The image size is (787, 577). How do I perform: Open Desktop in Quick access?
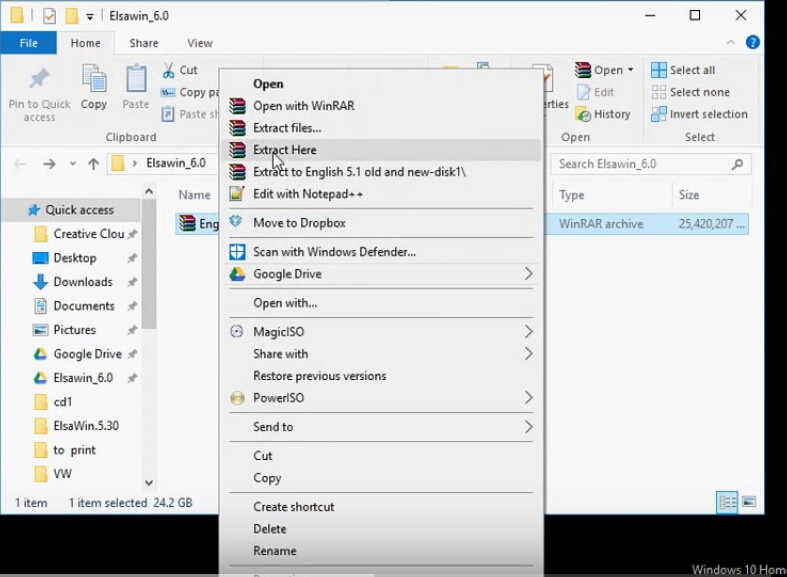click(x=75, y=258)
